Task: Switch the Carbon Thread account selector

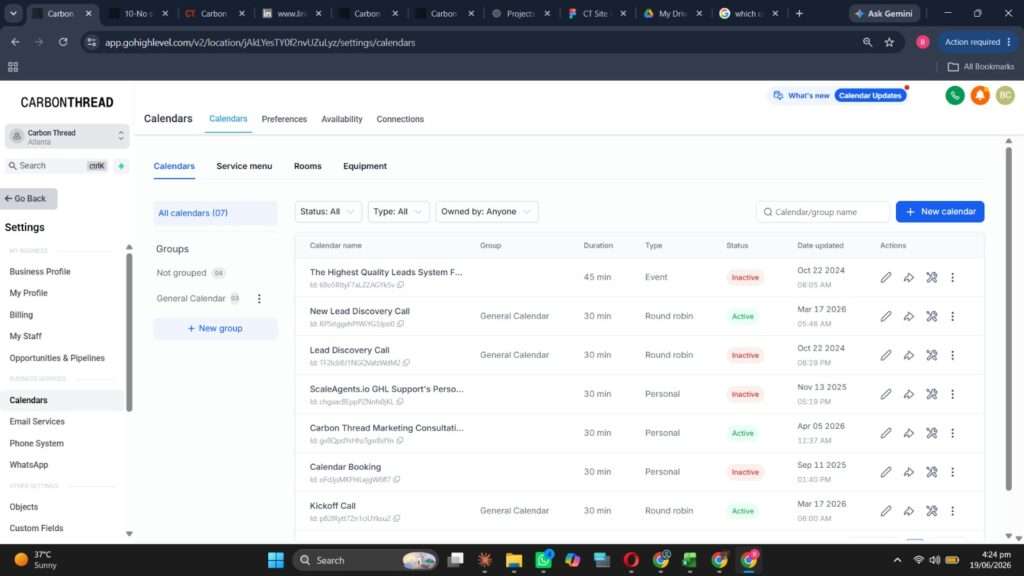Action: tap(67, 136)
